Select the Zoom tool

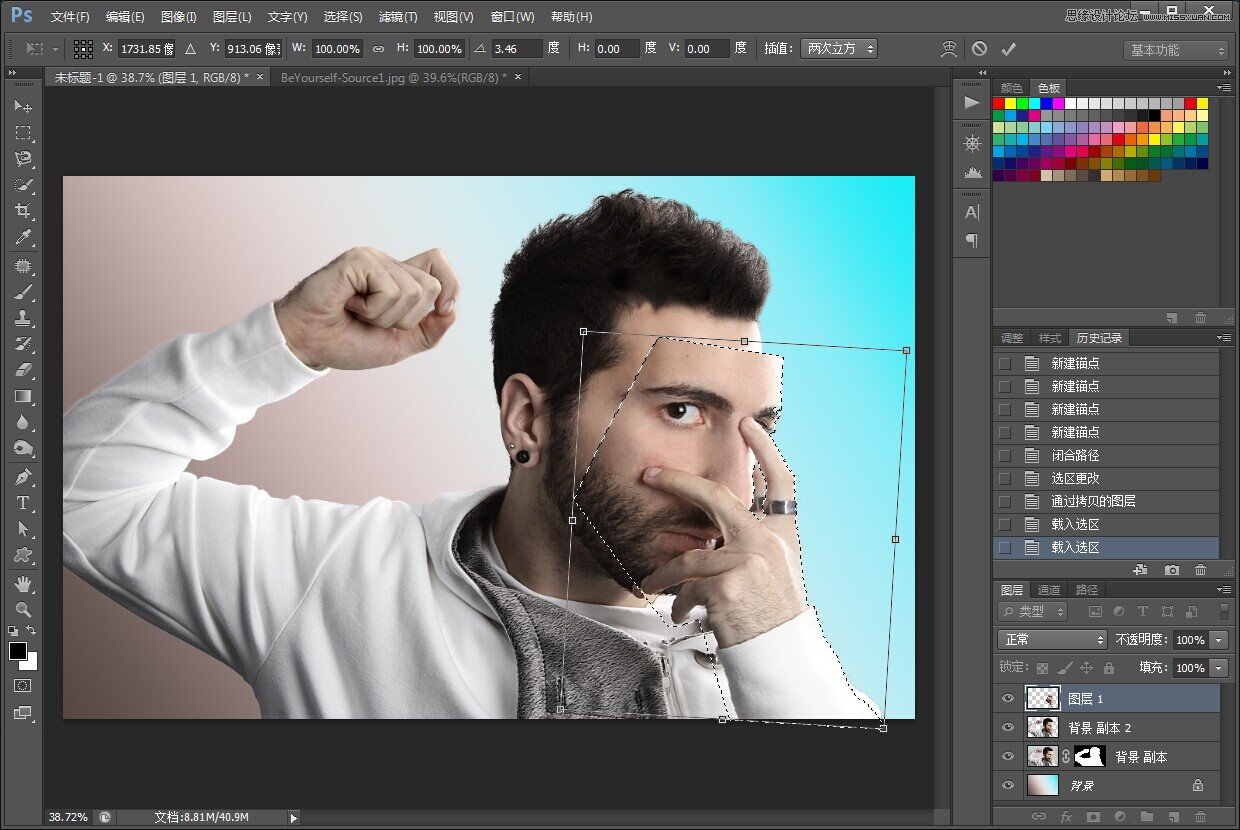[23, 609]
